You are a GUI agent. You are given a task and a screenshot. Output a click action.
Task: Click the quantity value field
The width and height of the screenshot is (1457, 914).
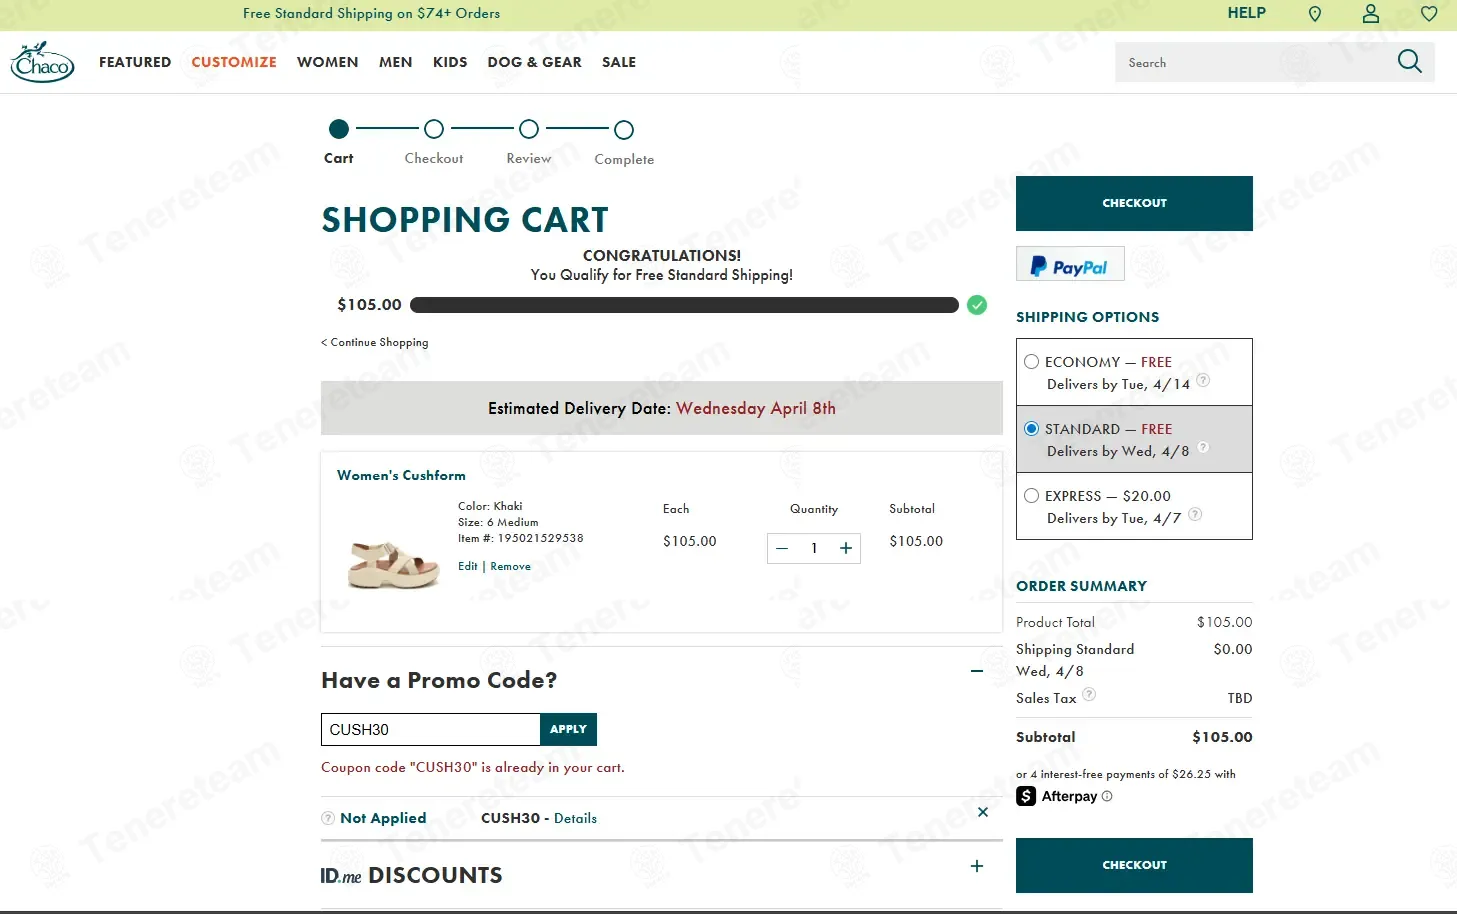tap(814, 548)
